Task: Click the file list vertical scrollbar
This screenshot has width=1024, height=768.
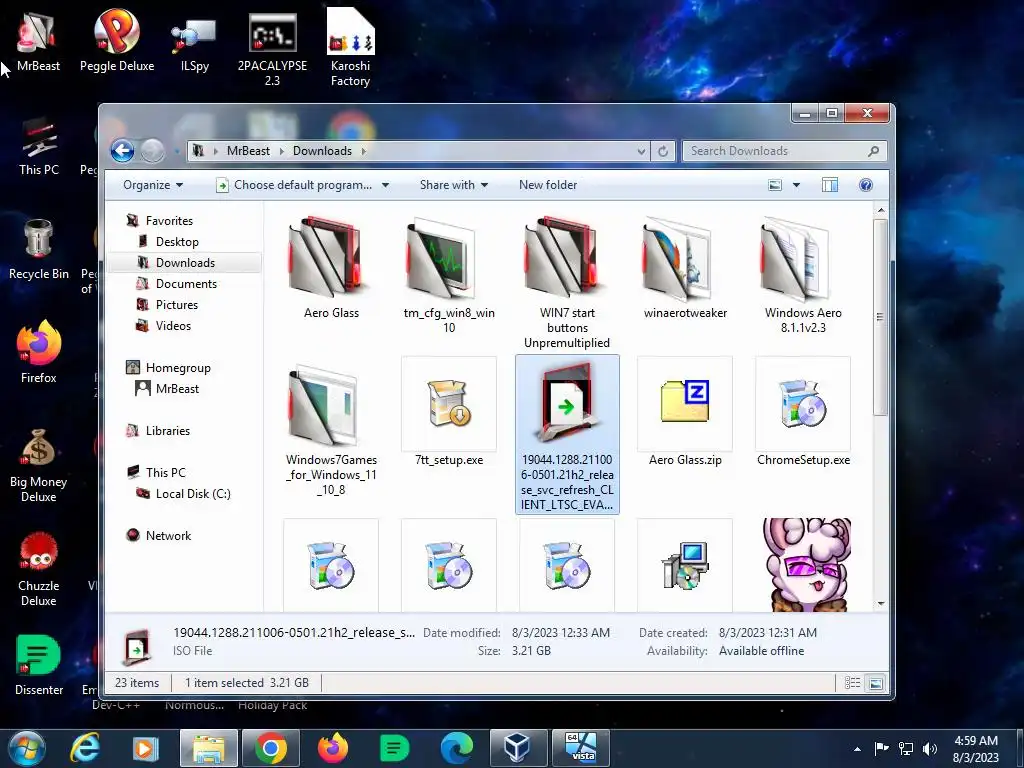Action: click(880, 317)
